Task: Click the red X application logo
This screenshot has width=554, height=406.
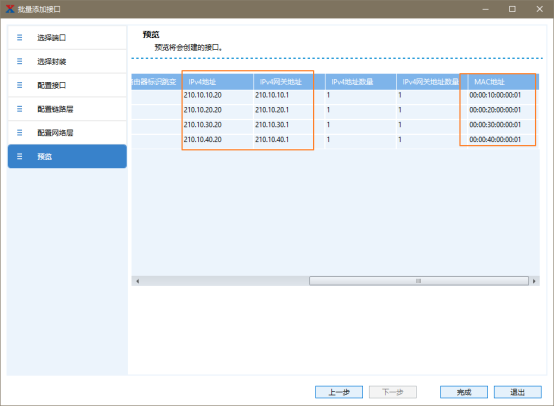Action: click(10, 9)
